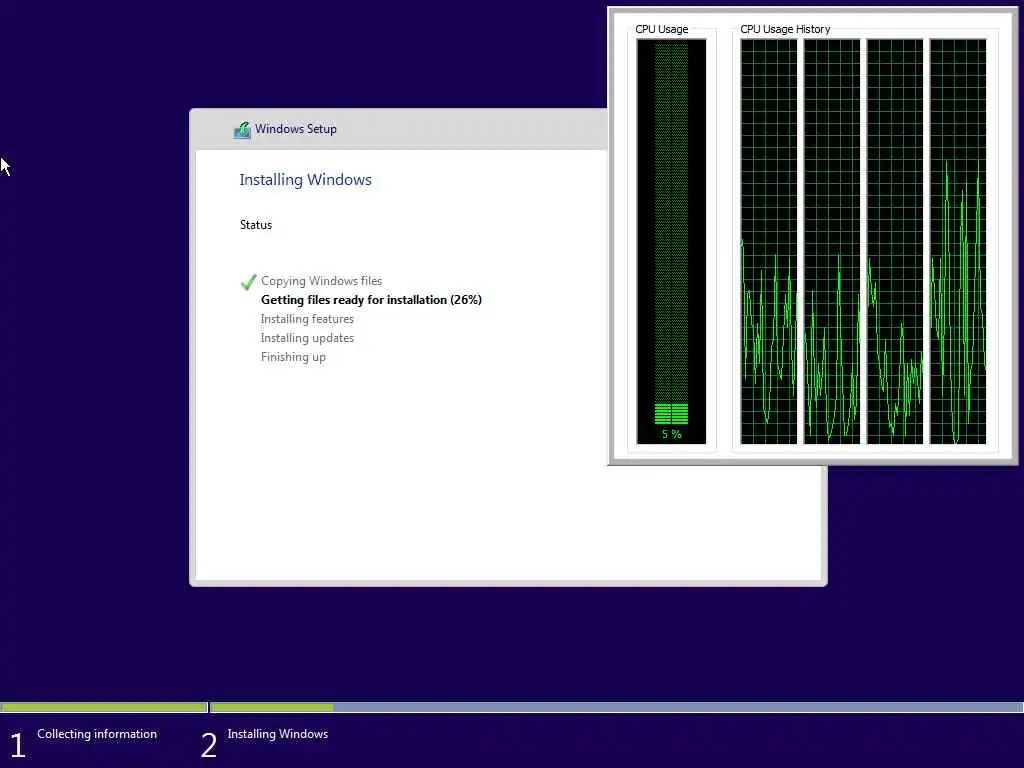Click 'Getting files ready for installation (26%)'

pyautogui.click(x=371, y=300)
